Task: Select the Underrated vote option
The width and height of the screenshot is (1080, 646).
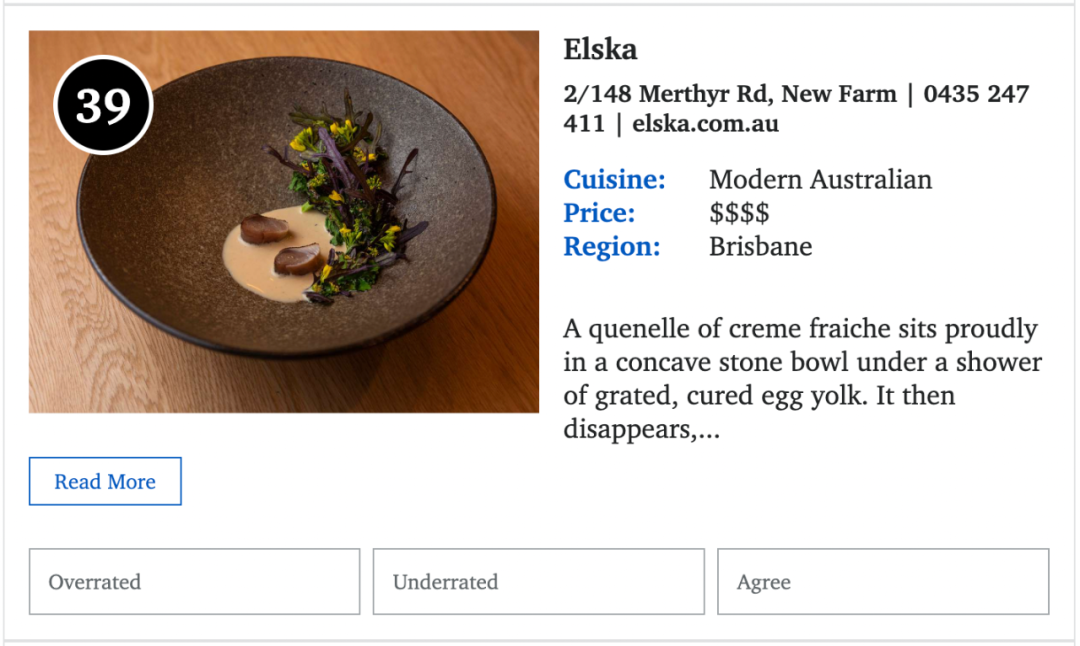Action: coord(539,582)
